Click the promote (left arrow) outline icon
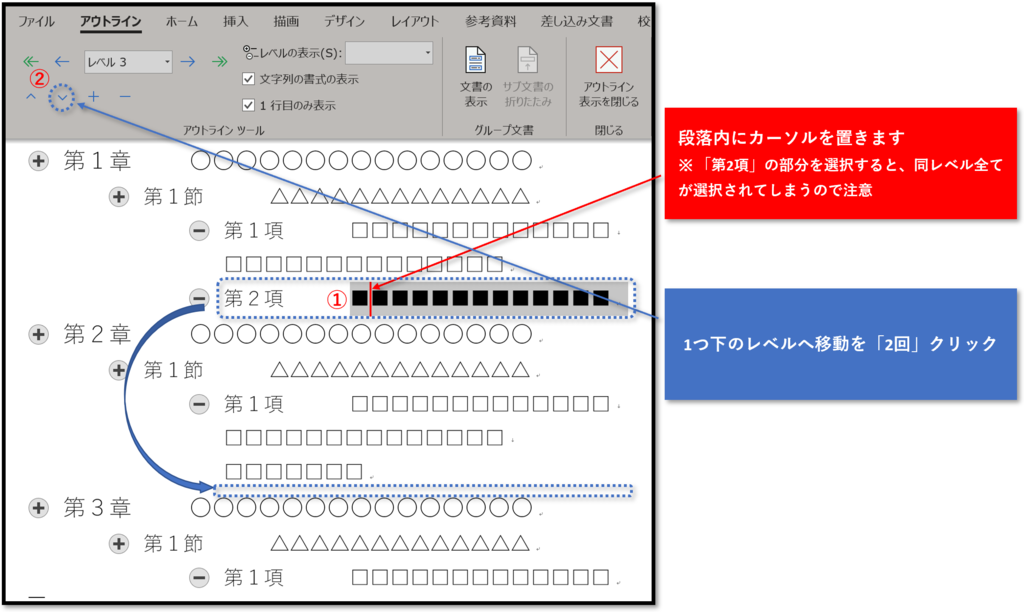The image size is (1024, 612). [60, 60]
